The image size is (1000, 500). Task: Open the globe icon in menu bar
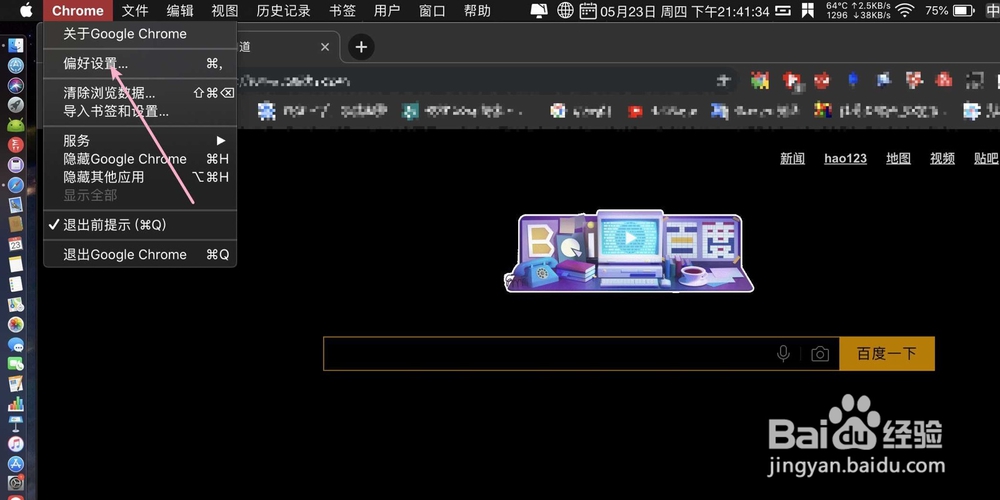[565, 10]
